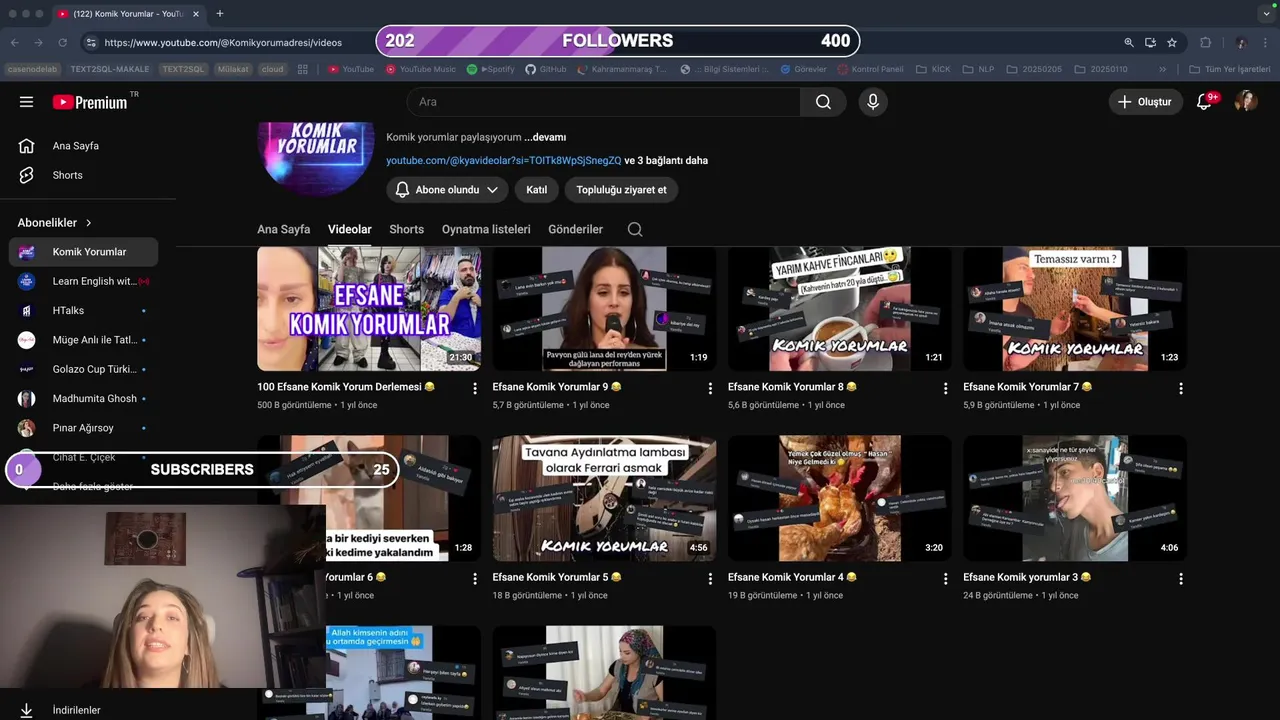Image resolution: width=1280 pixels, height=720 pixels.
Task: Open the YouTube guide hamburger menu
Action: pyautogui.click(x=27, y=102)
